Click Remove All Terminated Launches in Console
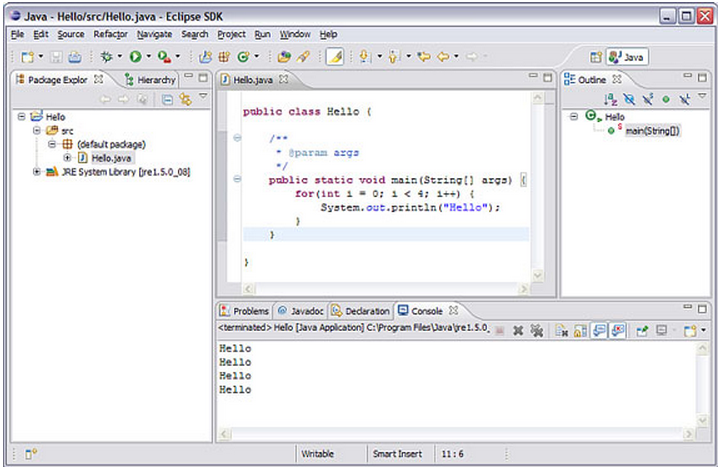The height and width of the screenshot is (469, 720). coord(536,329)
